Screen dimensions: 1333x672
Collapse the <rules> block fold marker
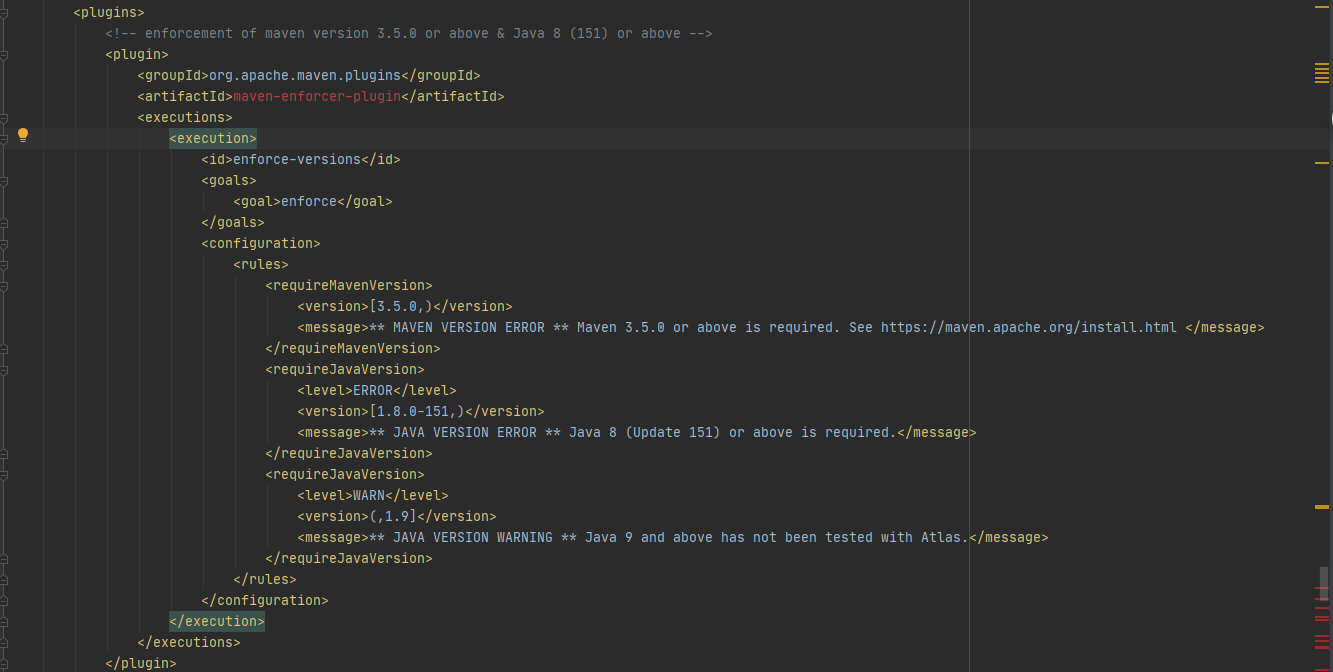[3, 265]
